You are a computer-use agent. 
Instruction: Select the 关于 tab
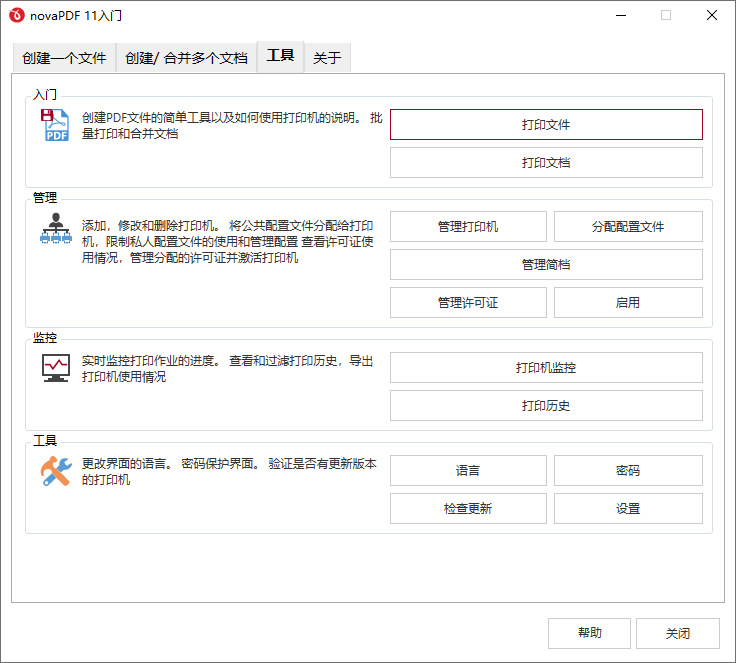coord(327,58)
